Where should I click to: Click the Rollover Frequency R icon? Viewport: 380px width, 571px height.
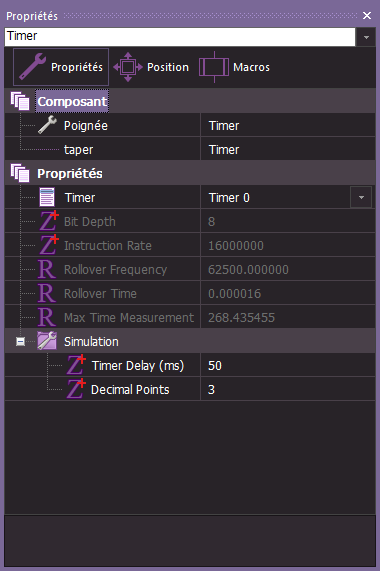47,269
